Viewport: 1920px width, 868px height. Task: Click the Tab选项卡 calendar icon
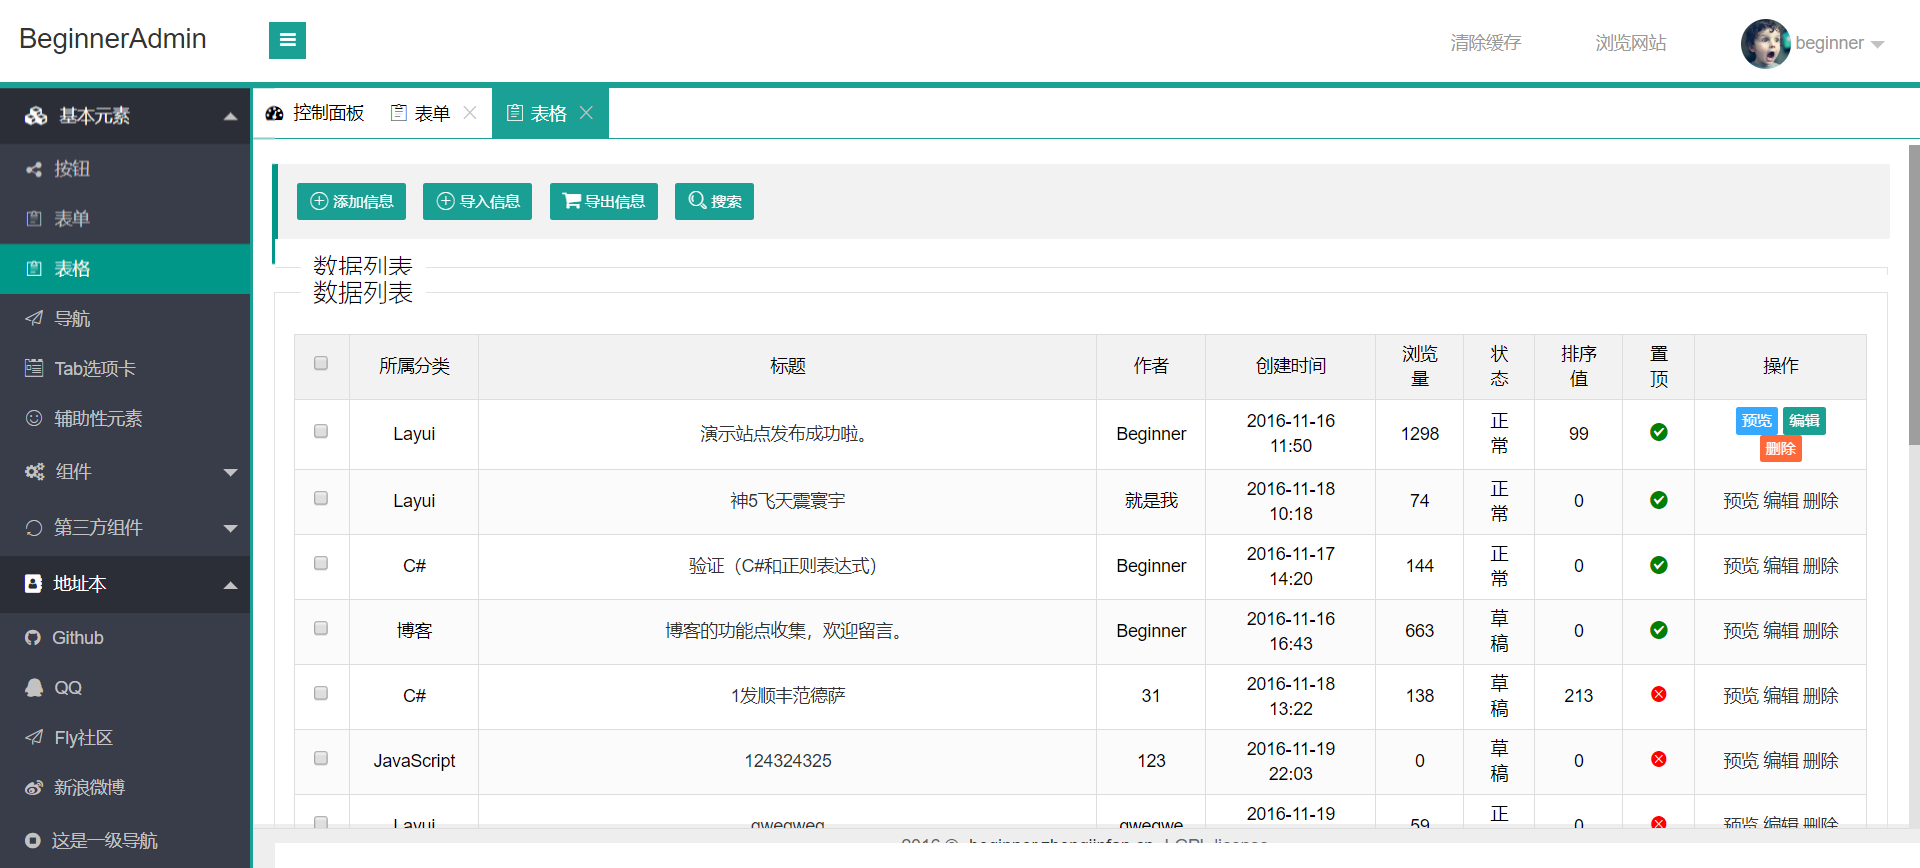[34, 368]
